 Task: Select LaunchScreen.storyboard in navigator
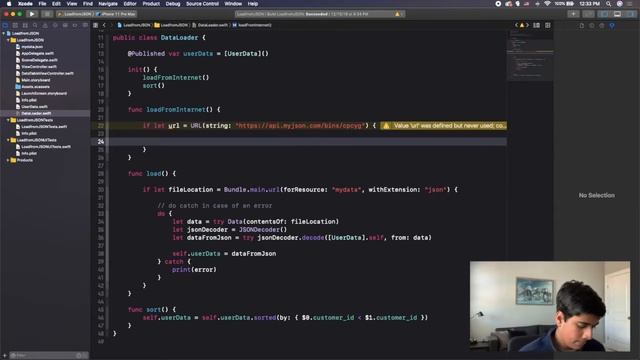coord(44,93)
